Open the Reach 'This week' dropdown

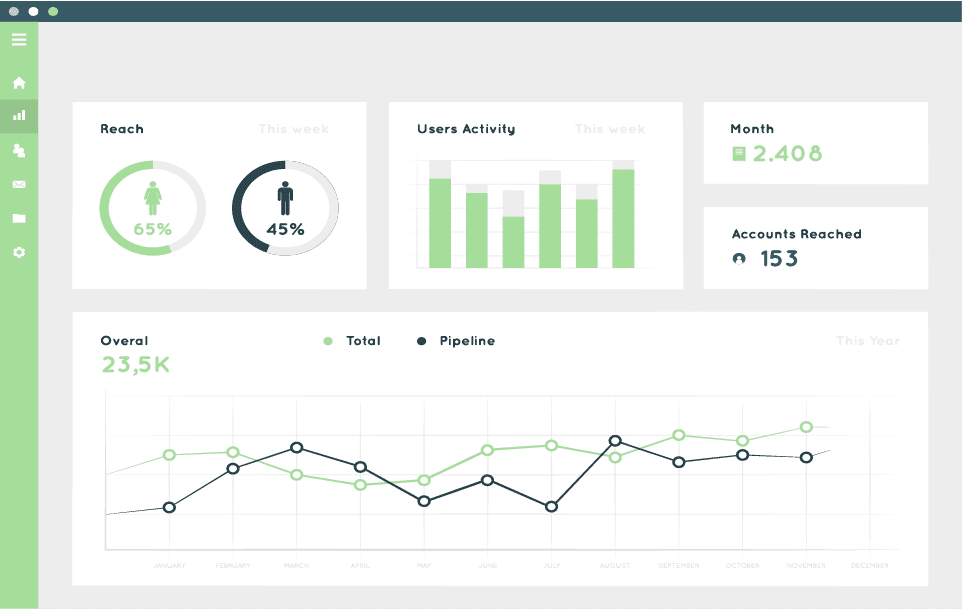point(293,129)
